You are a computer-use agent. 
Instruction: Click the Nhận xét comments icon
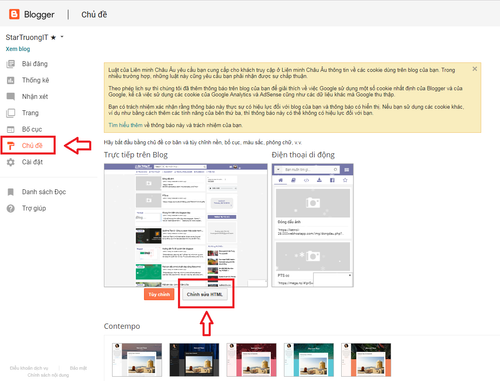(11, 96)
